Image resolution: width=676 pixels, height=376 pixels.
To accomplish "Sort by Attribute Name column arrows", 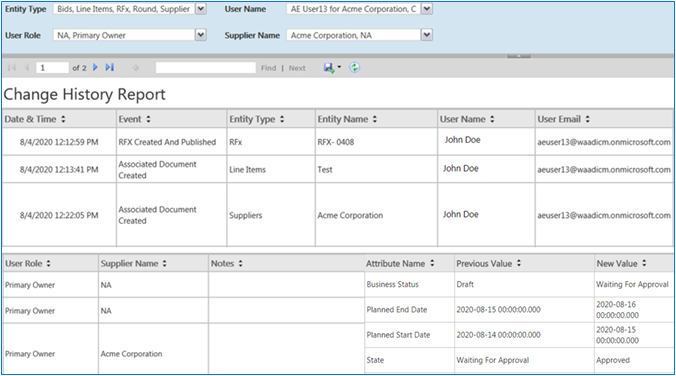I will point(432,263).
